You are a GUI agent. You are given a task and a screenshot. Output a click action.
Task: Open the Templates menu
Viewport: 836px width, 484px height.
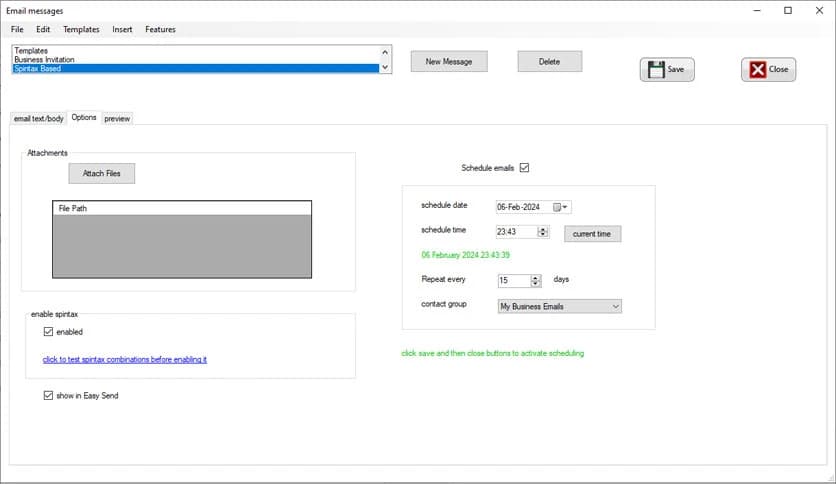(81, 29)
